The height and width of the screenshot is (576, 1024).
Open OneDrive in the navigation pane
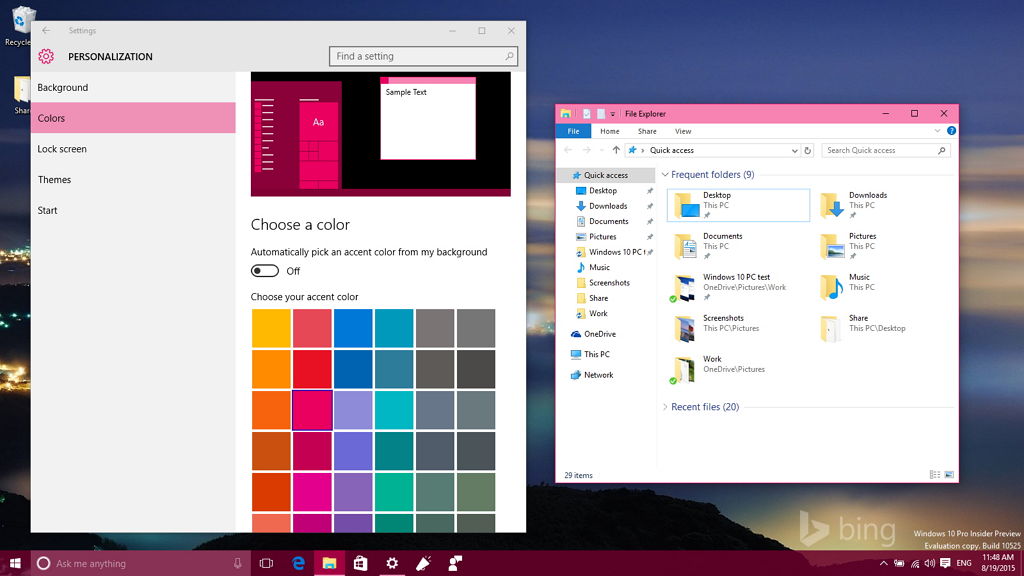(601, 333)
